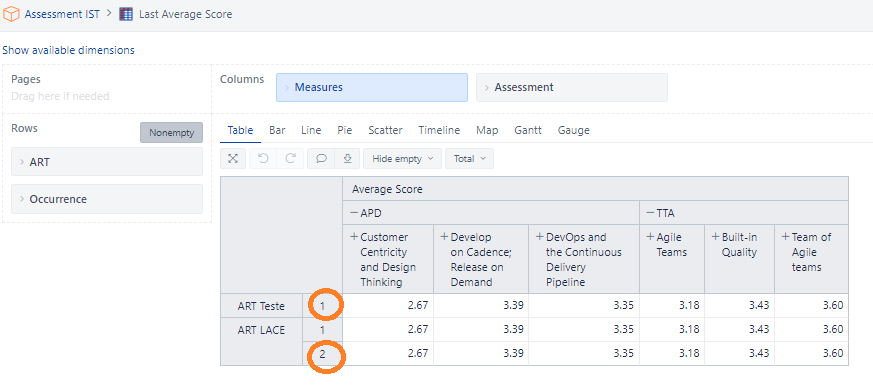Click the redo arrow icon
Viewport: 873px width, 392px height.
click(x=290, y=159)
